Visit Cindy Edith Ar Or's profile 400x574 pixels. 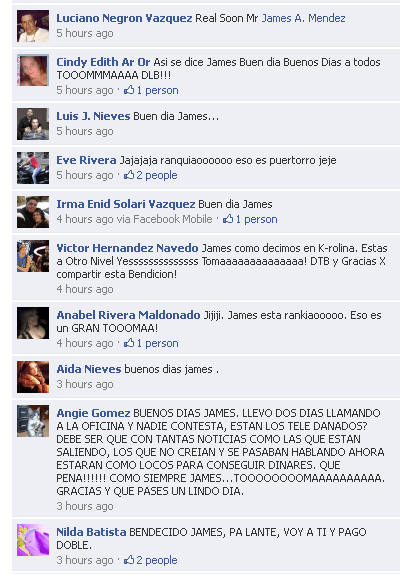point(103,62)
